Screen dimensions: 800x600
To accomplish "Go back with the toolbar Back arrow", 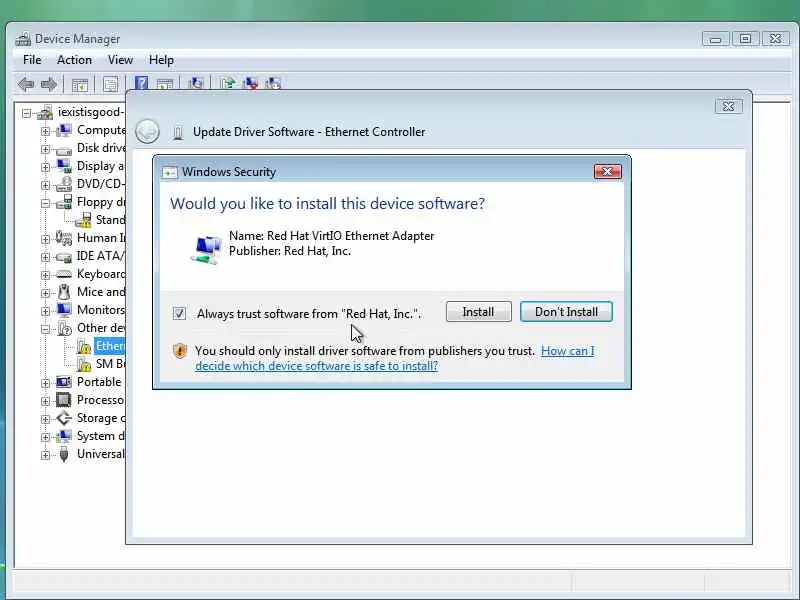I will coord(26,84).
